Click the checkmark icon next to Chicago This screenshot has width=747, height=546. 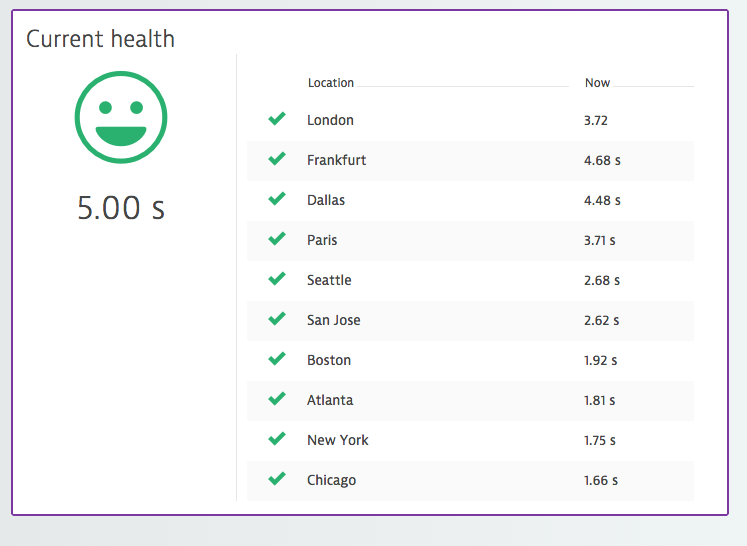[277, 478]
